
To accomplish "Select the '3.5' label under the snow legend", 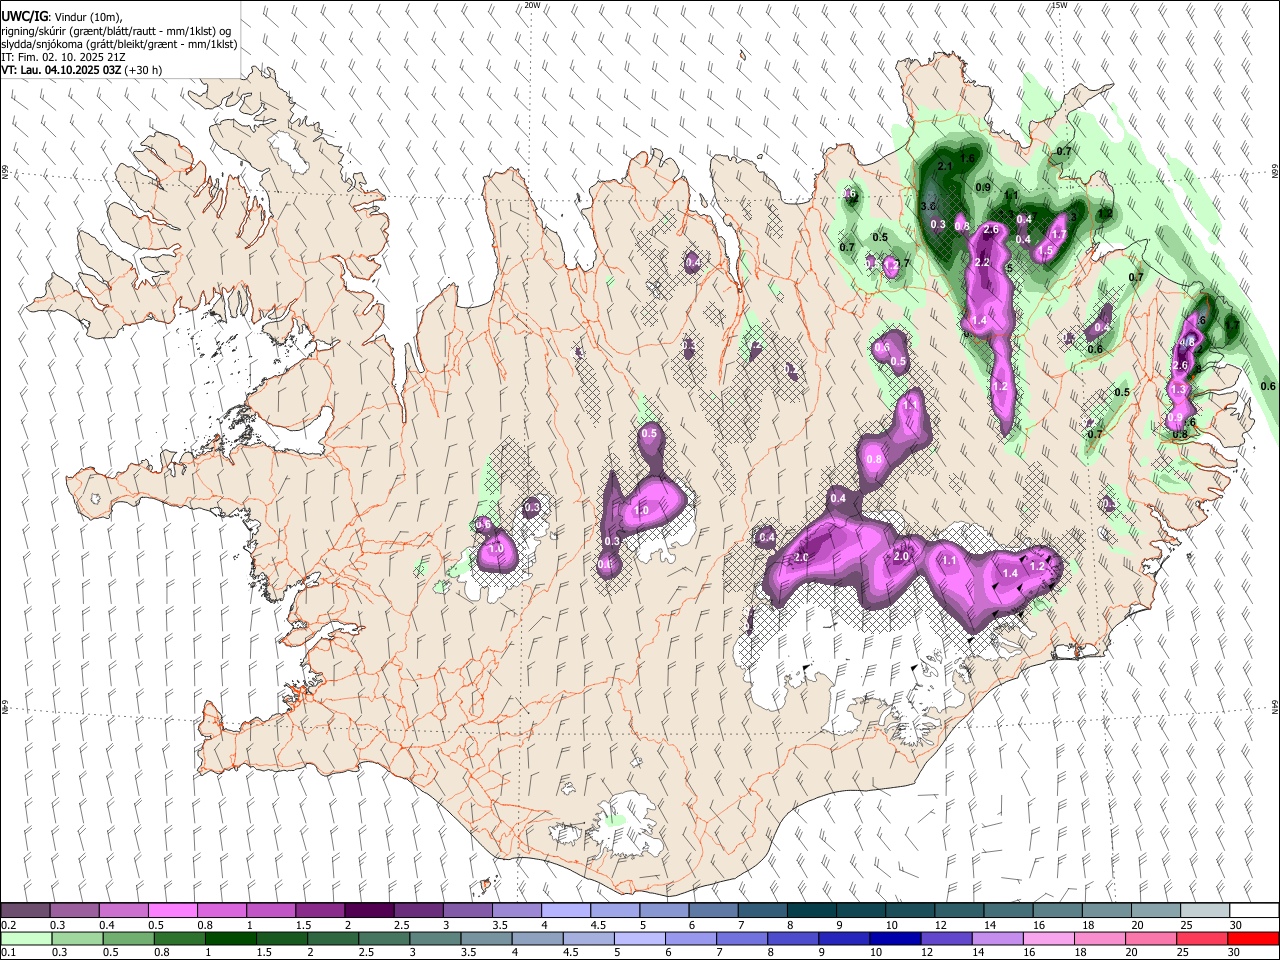I will pos(499,925).
